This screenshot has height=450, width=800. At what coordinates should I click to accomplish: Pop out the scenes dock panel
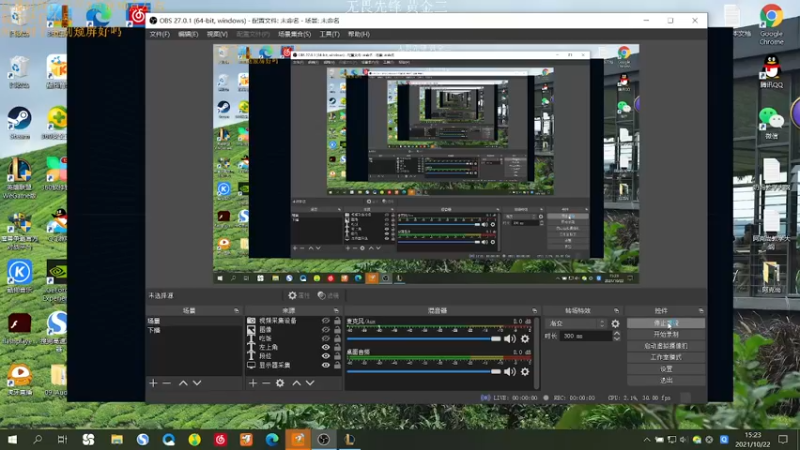[236, 311]
